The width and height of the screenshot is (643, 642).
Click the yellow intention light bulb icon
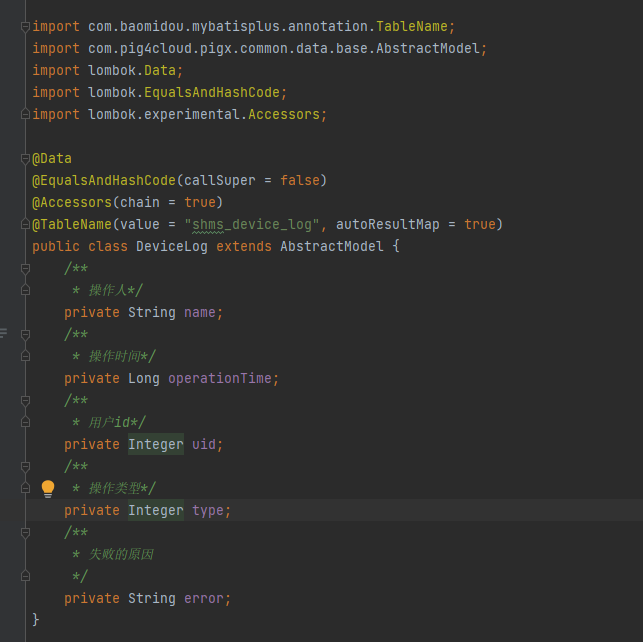coord(47,488)
